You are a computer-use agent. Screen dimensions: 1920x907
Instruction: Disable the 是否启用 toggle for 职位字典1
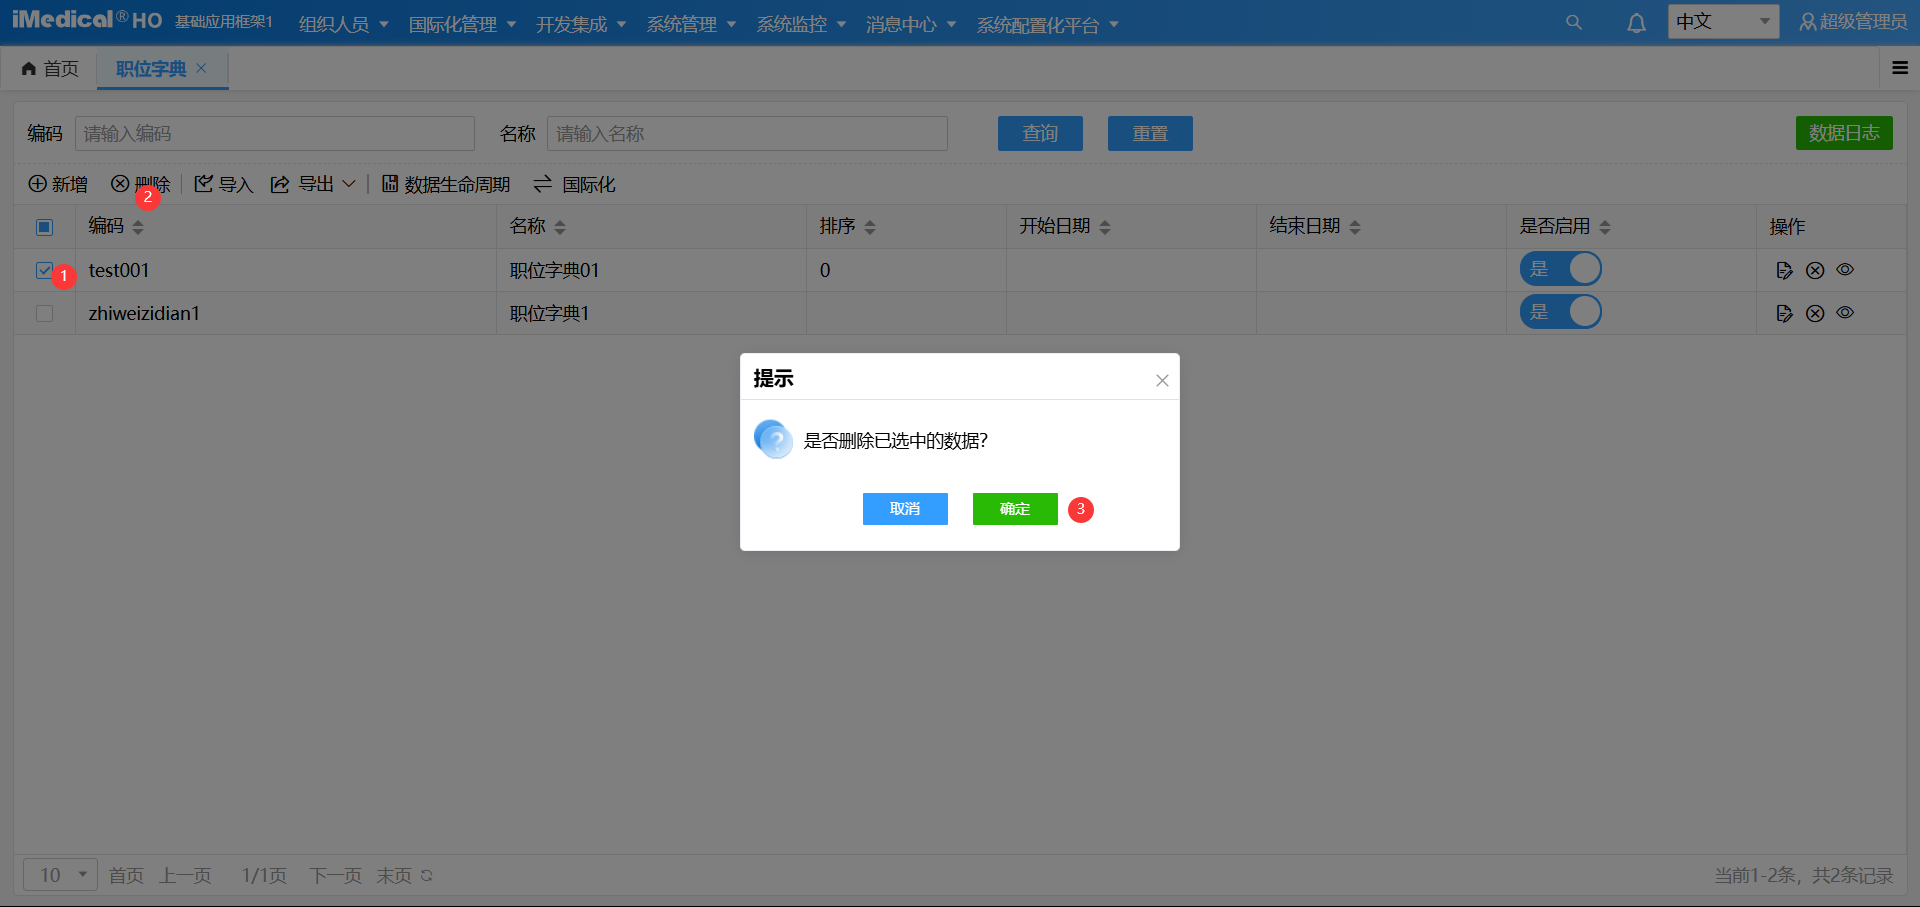click(x=1561, y=311)
